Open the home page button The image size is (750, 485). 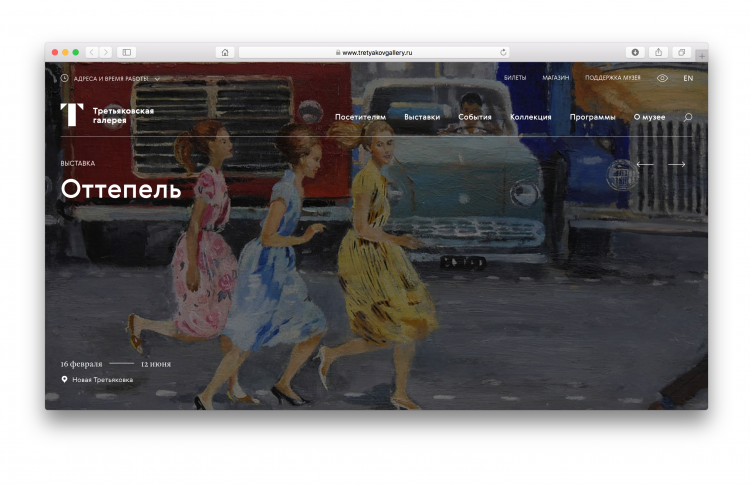point(225,52)
